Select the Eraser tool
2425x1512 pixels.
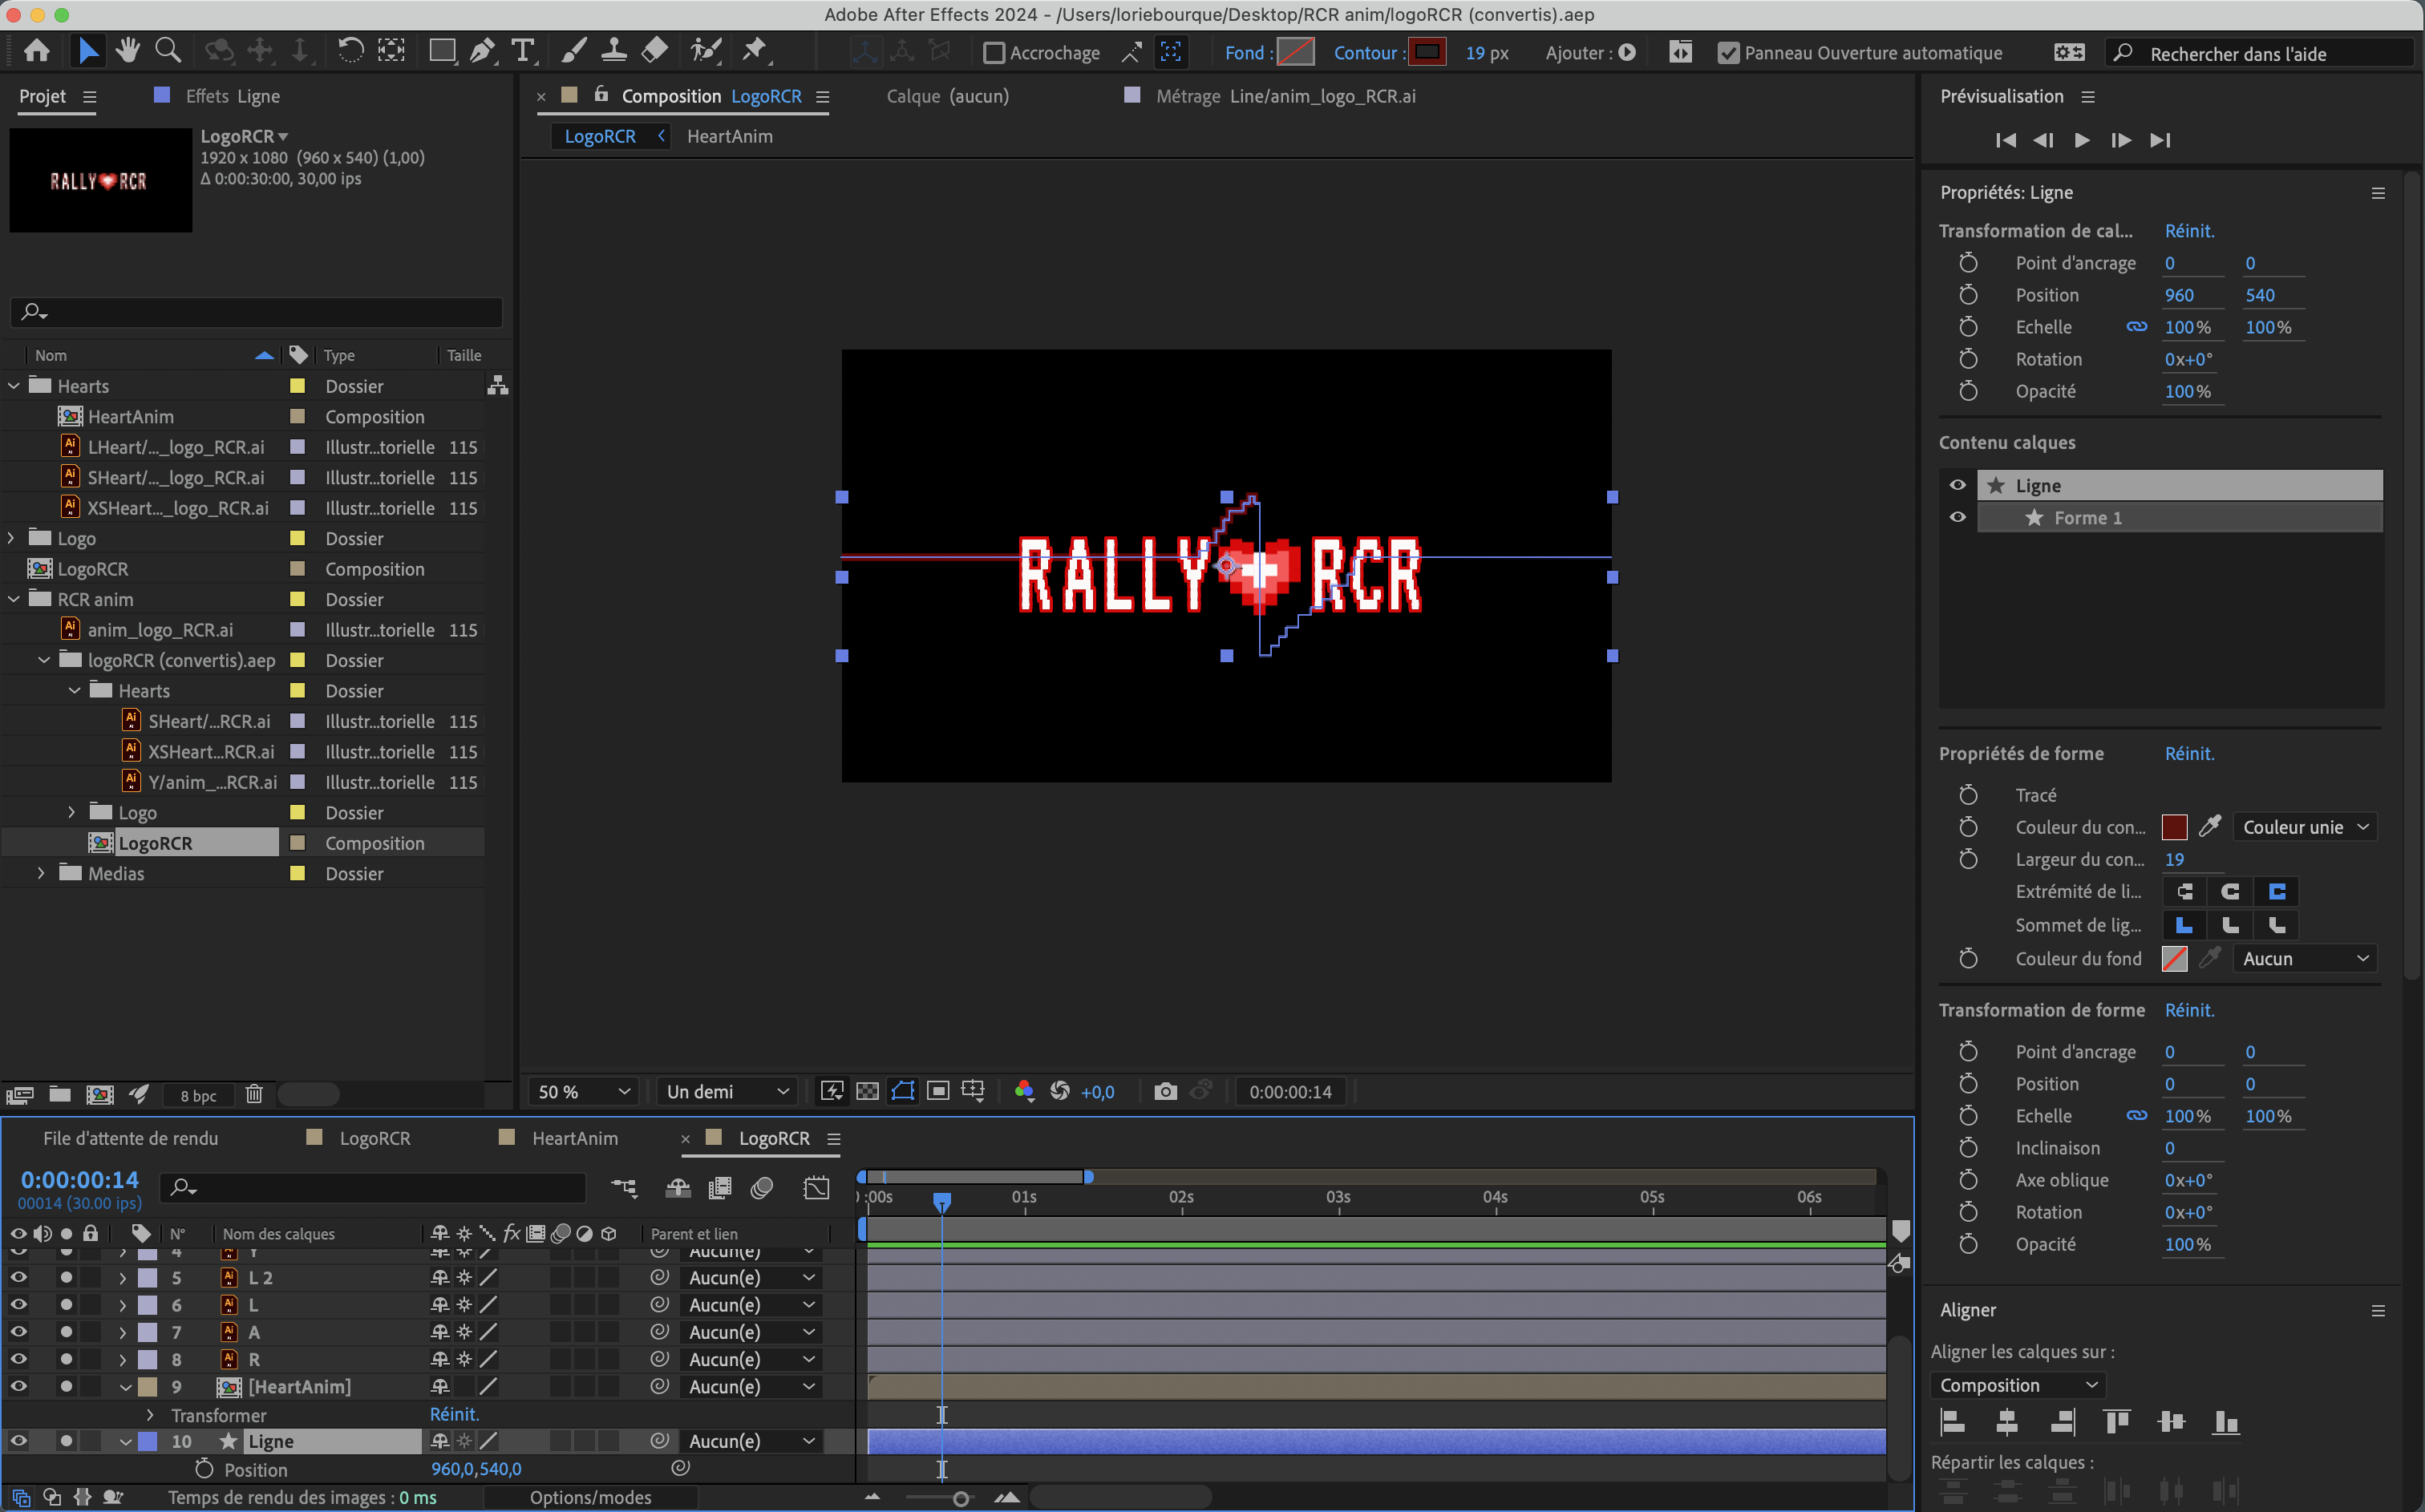[654, 50]
